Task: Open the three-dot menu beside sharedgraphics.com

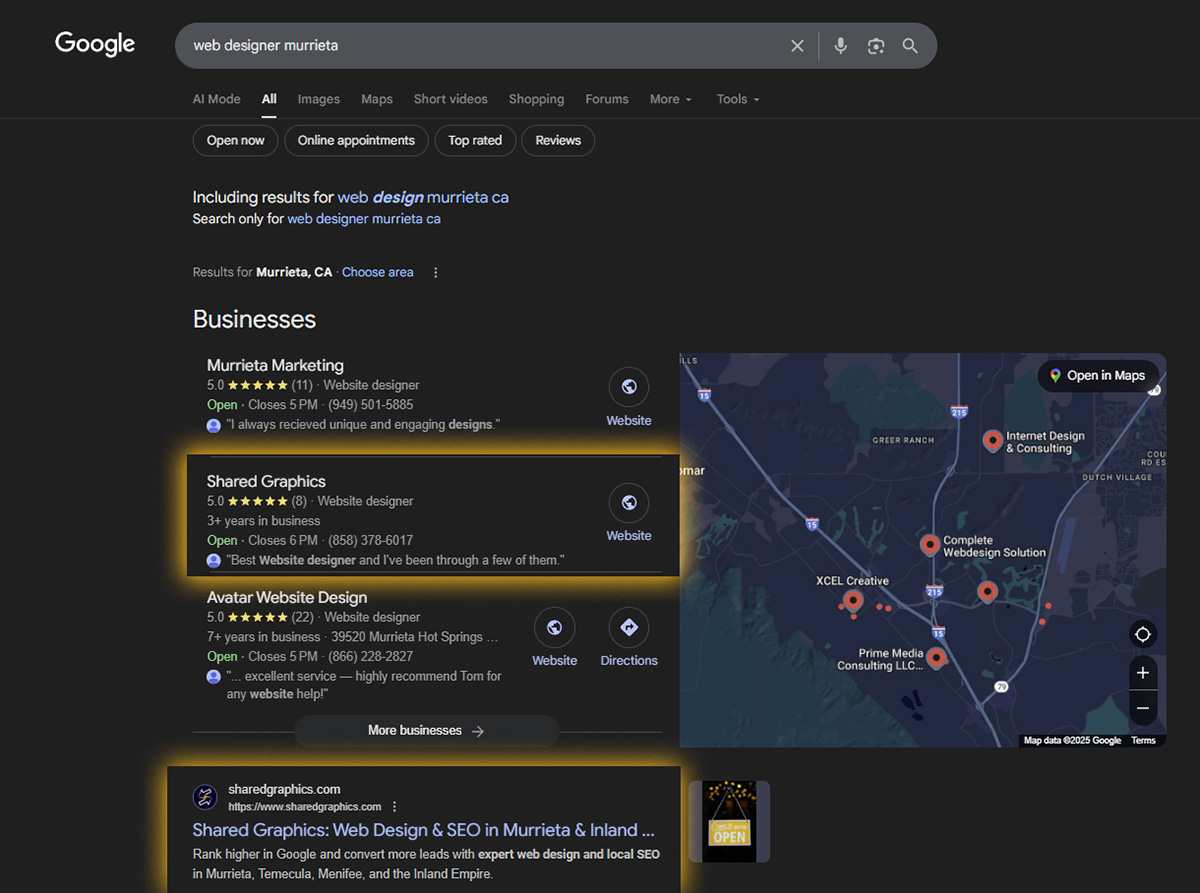Action: [x=394, y=806]
